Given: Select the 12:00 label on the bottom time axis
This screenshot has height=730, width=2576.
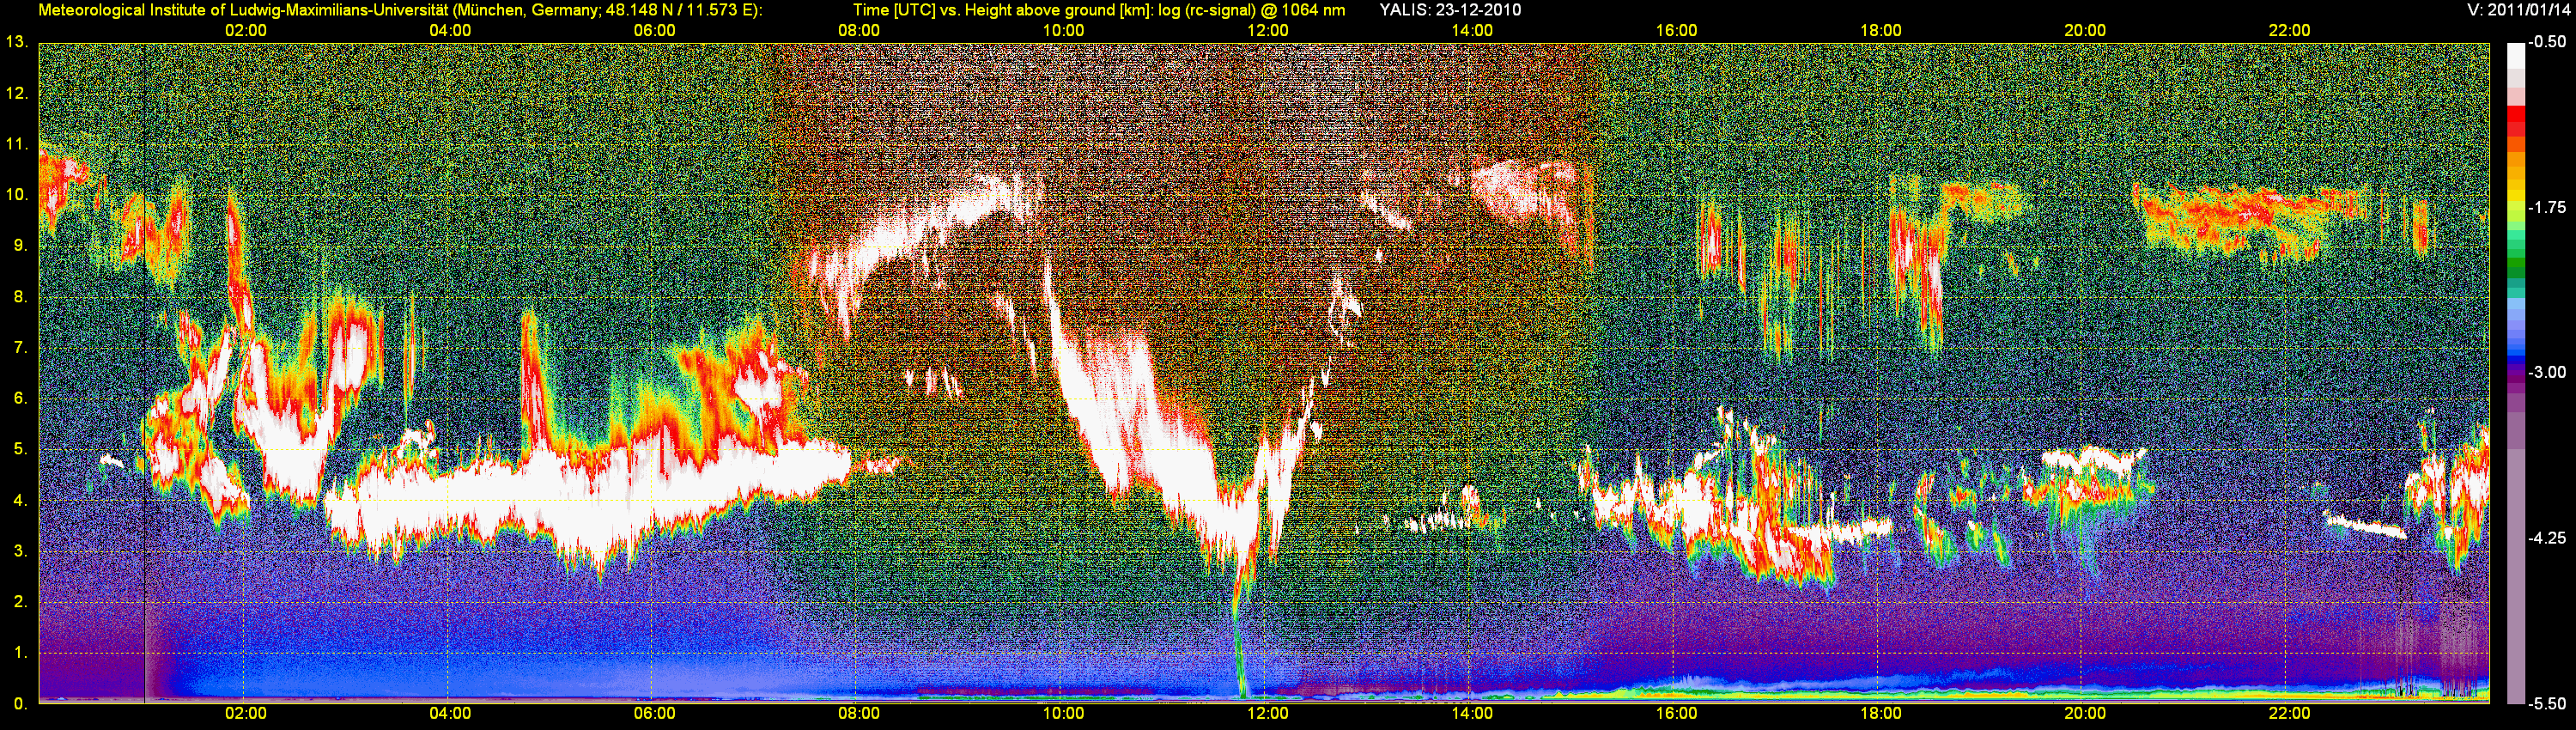Looking at the screenshot, I should click(x=1268, y=714).
